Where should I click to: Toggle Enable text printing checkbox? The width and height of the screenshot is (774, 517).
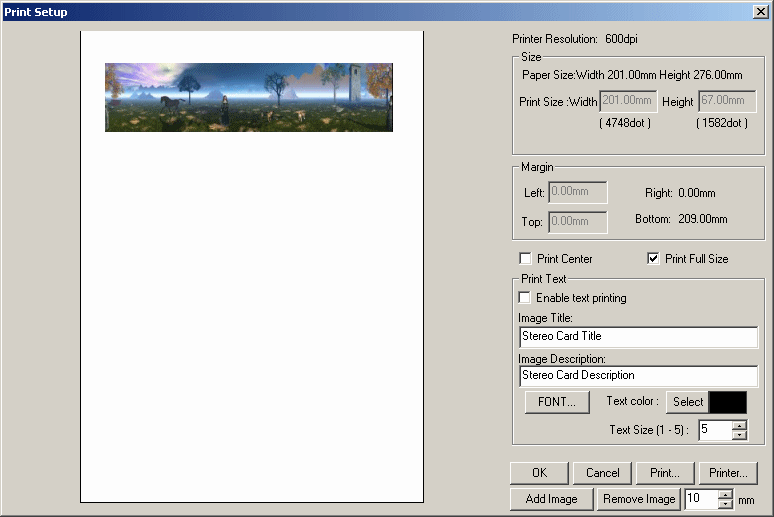pyautogui.click(x=526, y=298)
